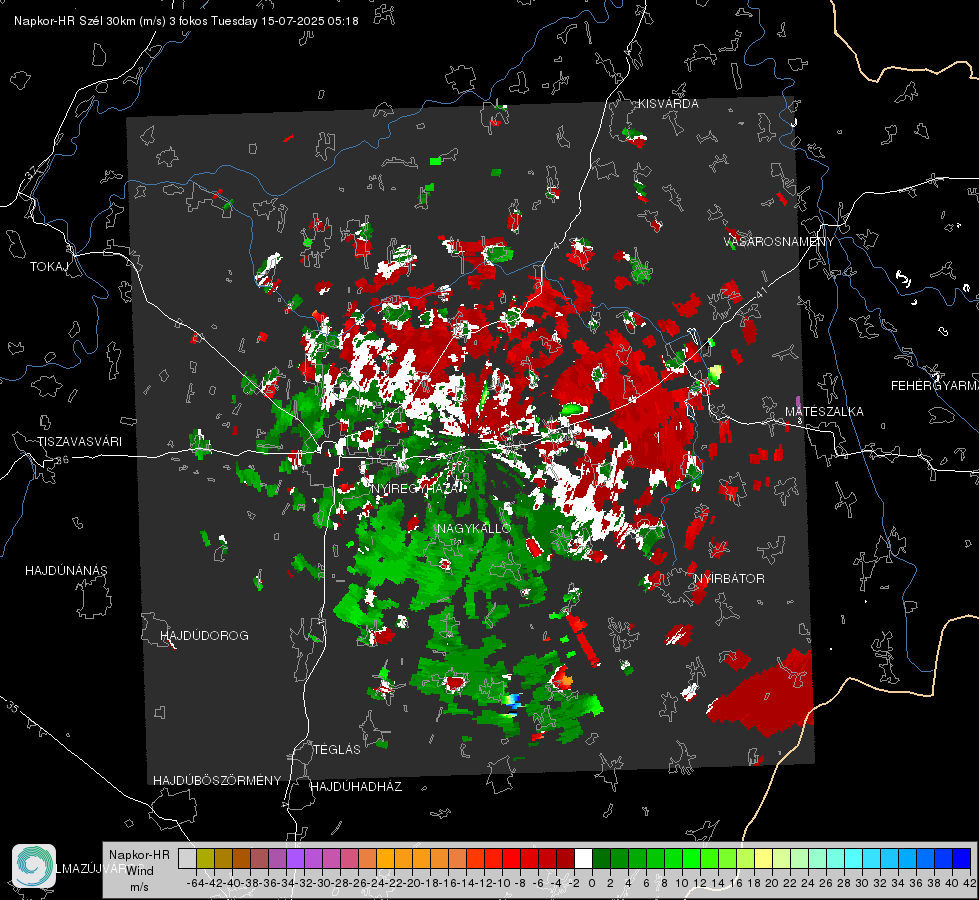Select the KISVÁRDA city label

(x=668, y=104)
